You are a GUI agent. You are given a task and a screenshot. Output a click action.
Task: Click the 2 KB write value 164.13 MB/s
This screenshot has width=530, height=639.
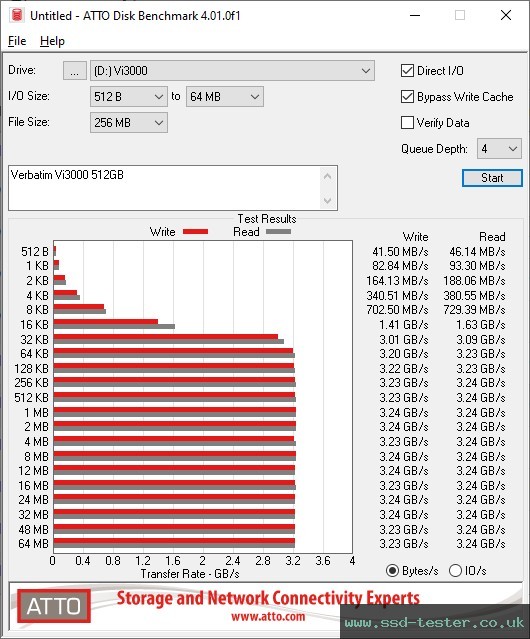[397, 281]
